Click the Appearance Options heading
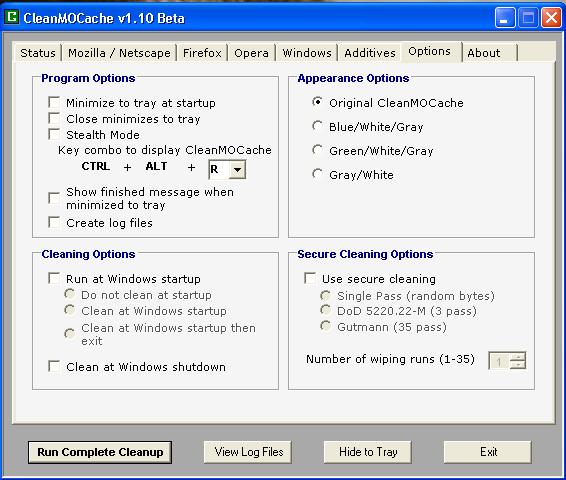This screenshot has width=566, height=480. [x=353, y=78]
